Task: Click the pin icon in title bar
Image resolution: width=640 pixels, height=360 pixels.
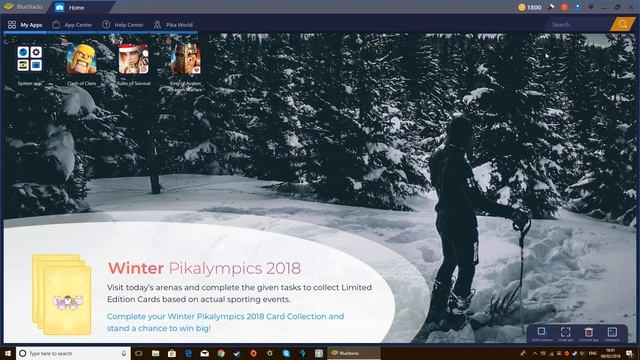Action: tap(551, 7)
